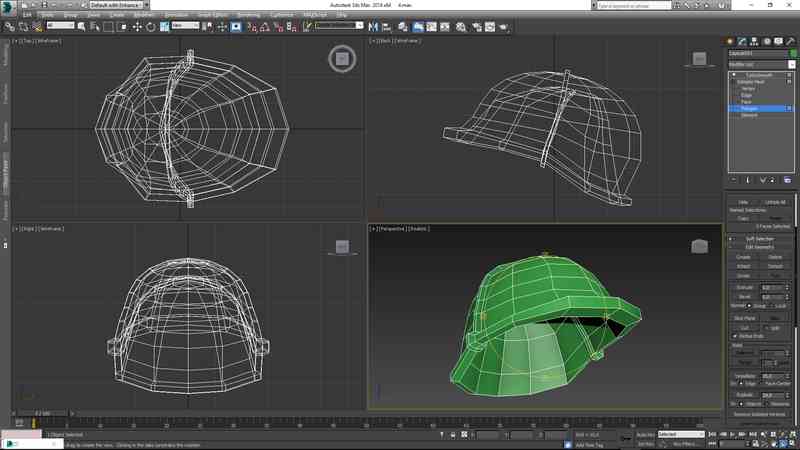Click the Make Unique icon below the stack
This screenshot has height=450, width=800.
pyautogui.click(x=762, y=180)
